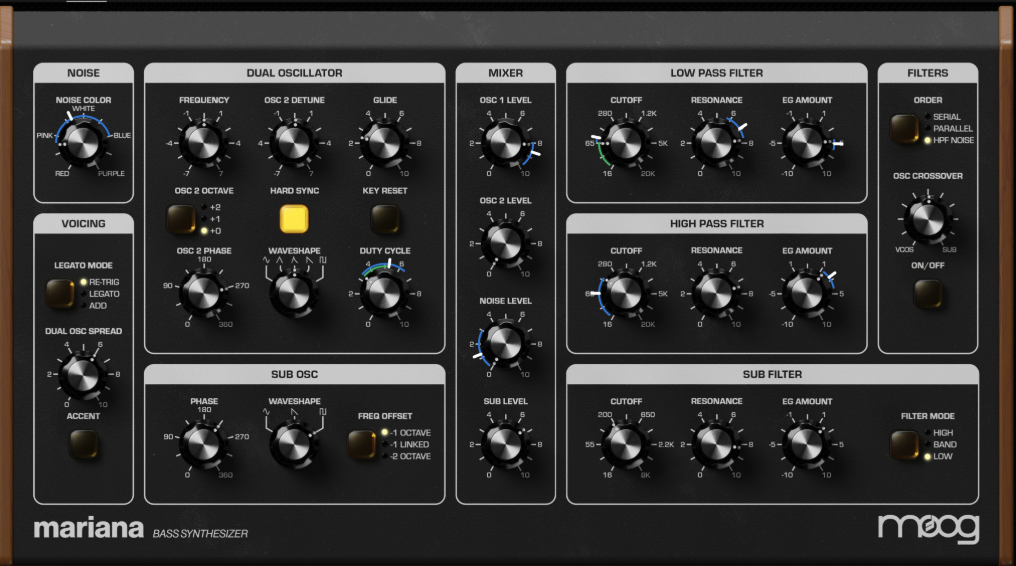Select BAND filter mode
1016x566 pixels.
tap(940, 444)
